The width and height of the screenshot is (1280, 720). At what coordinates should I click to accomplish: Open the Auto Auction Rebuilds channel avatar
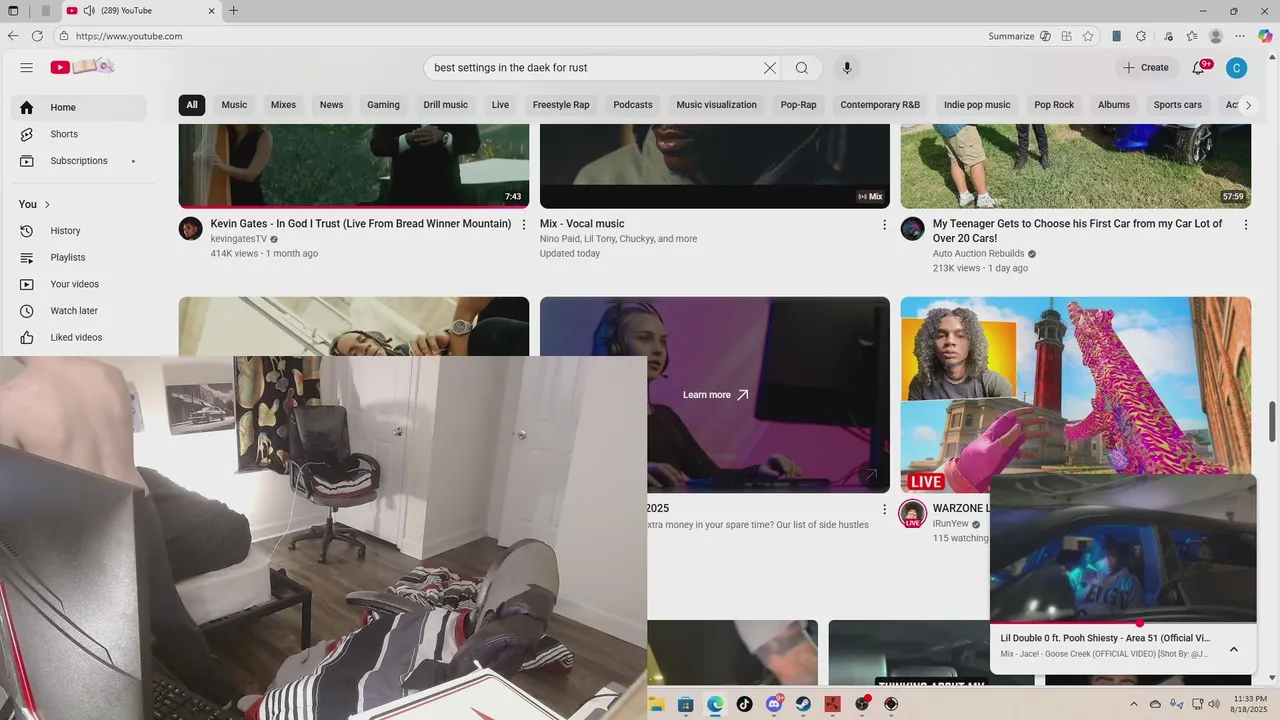(x=913, y=229)
